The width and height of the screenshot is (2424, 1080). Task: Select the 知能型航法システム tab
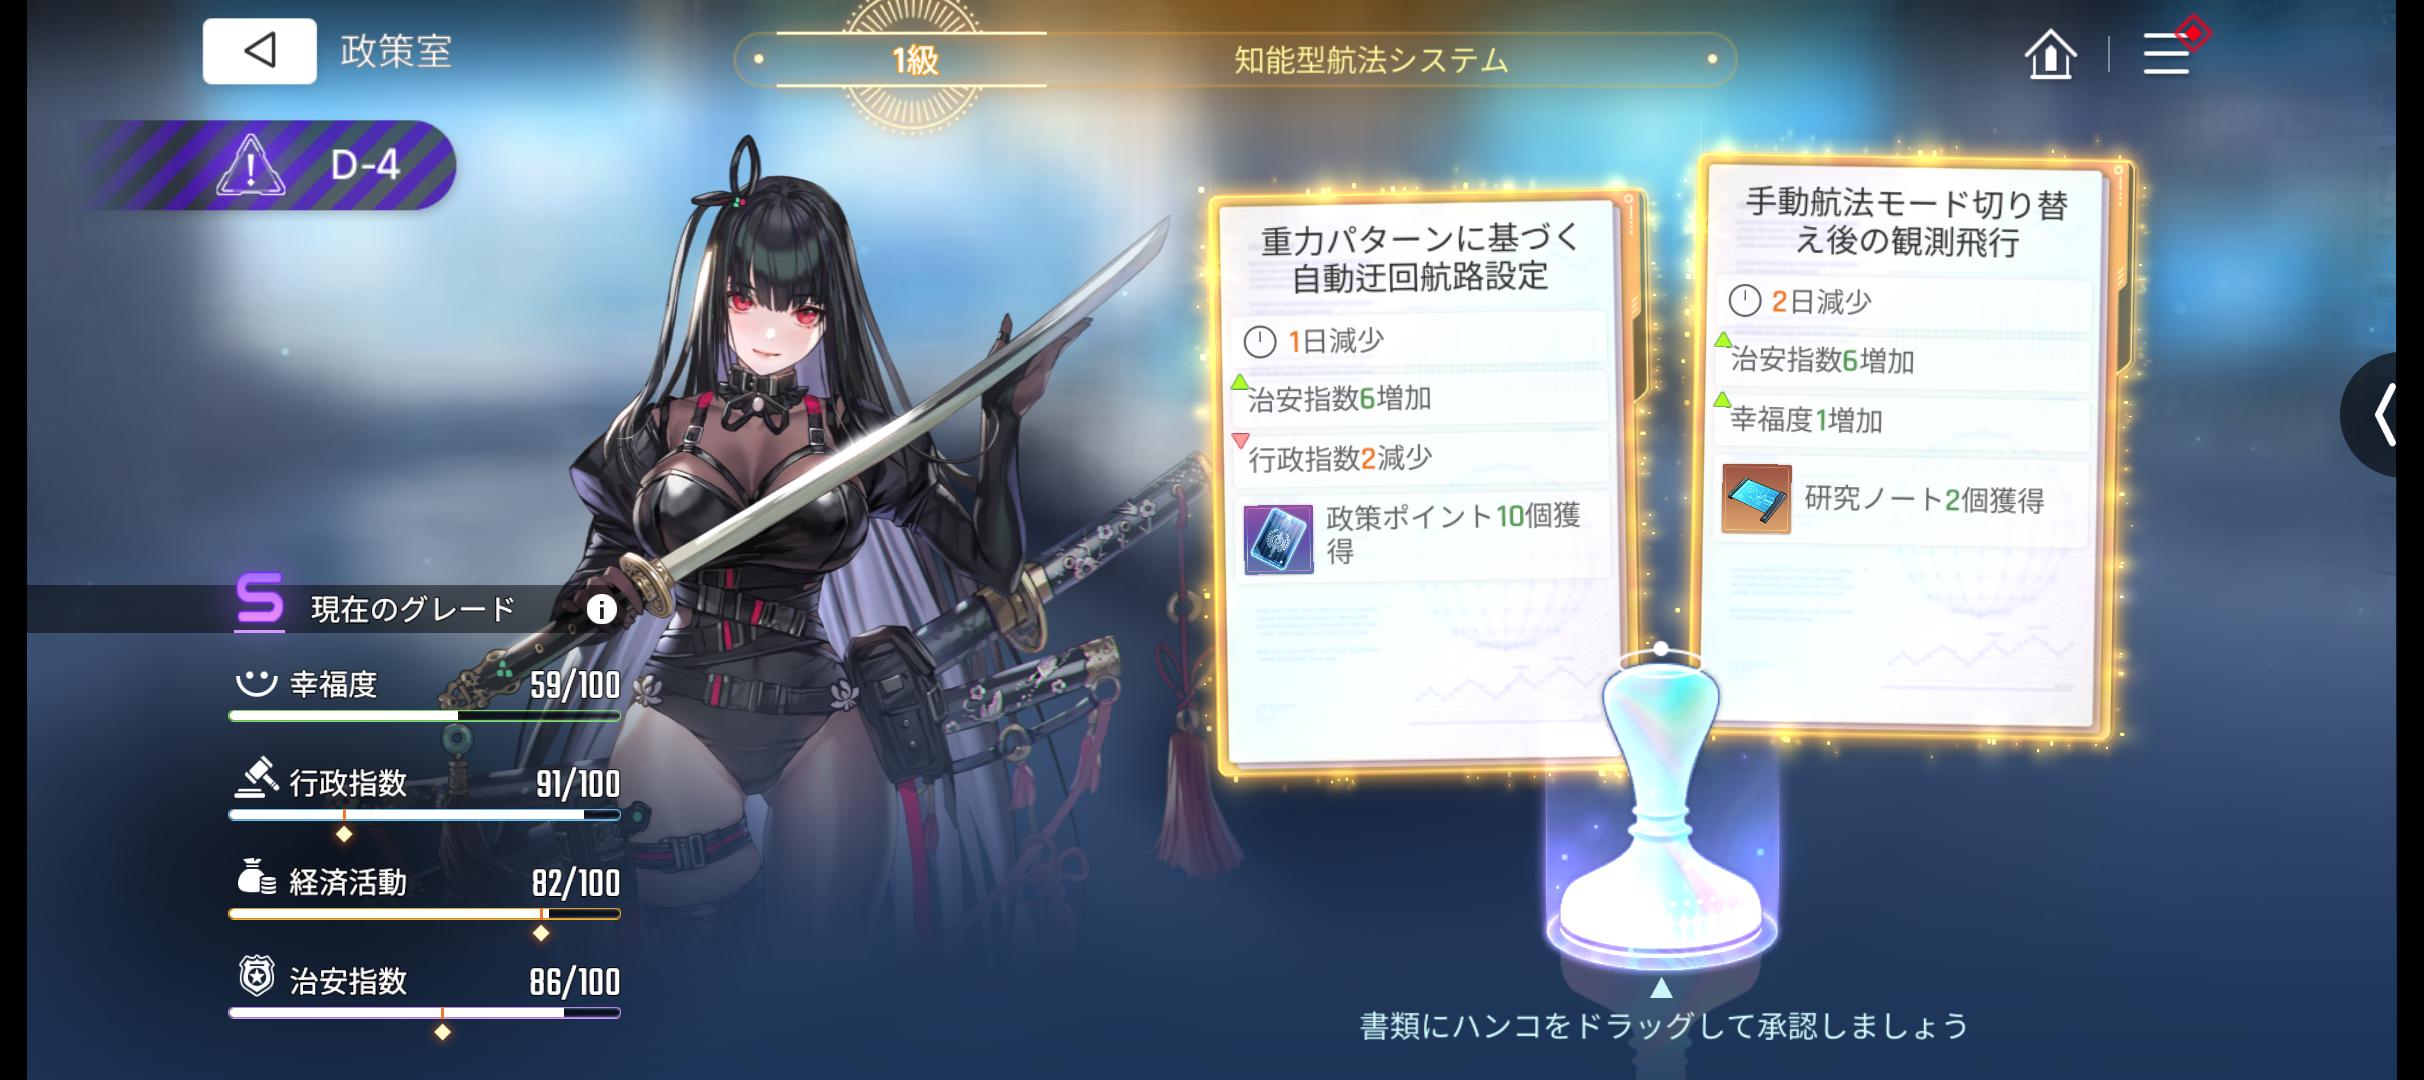tap(1370, 60)
